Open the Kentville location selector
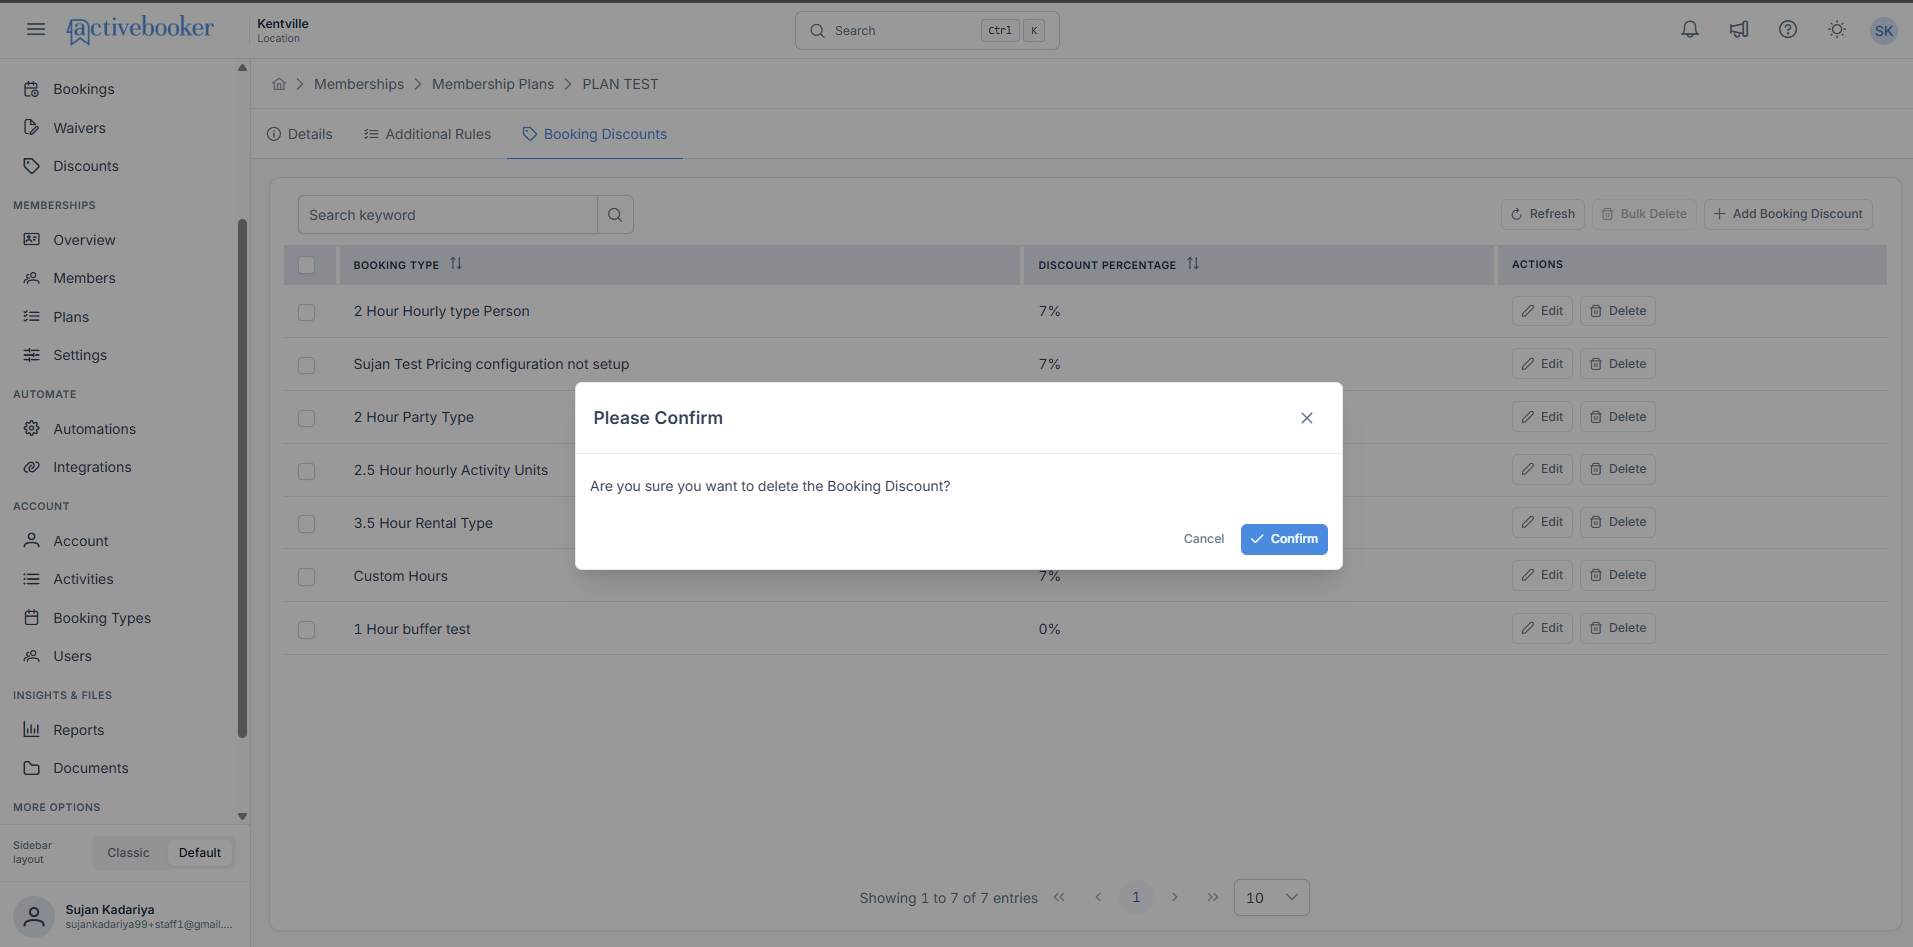This screenshot has height=947, width=1913. tap(283, 30)
